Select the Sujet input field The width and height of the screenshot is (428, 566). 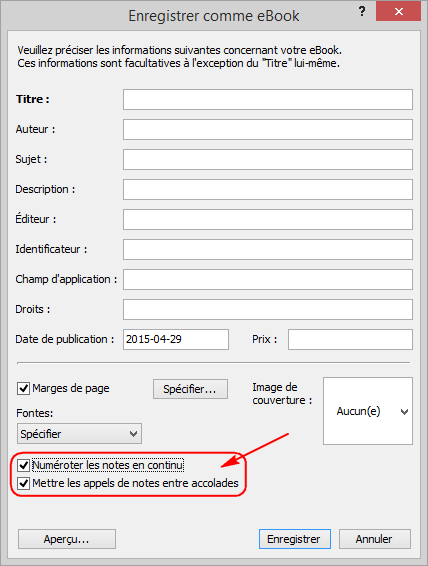268,160
